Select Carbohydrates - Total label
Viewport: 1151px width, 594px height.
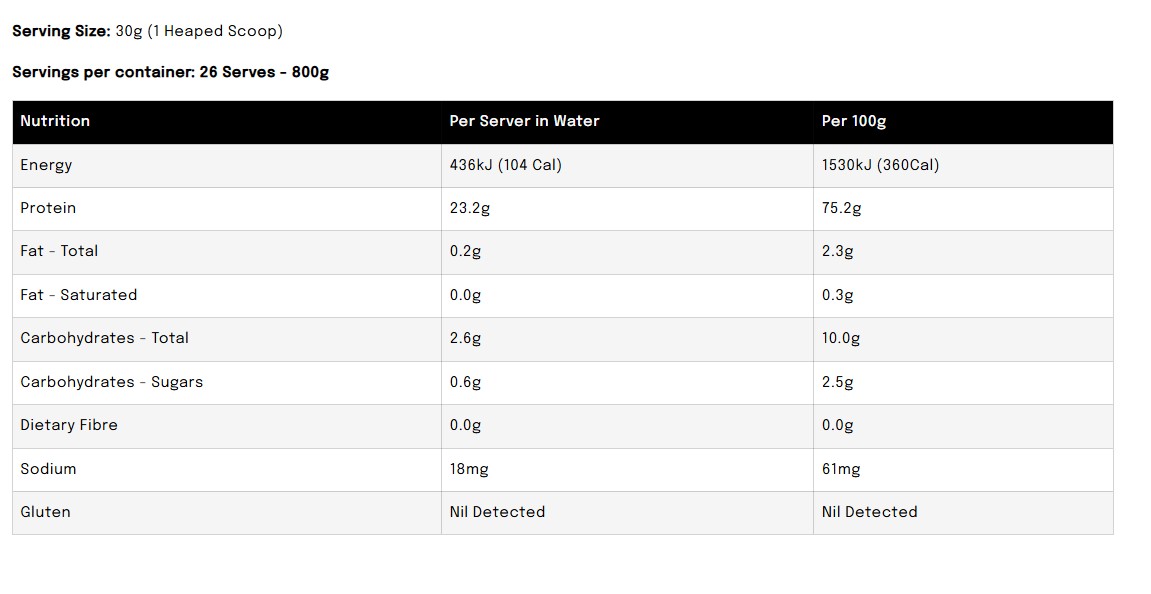coord(104,338)
